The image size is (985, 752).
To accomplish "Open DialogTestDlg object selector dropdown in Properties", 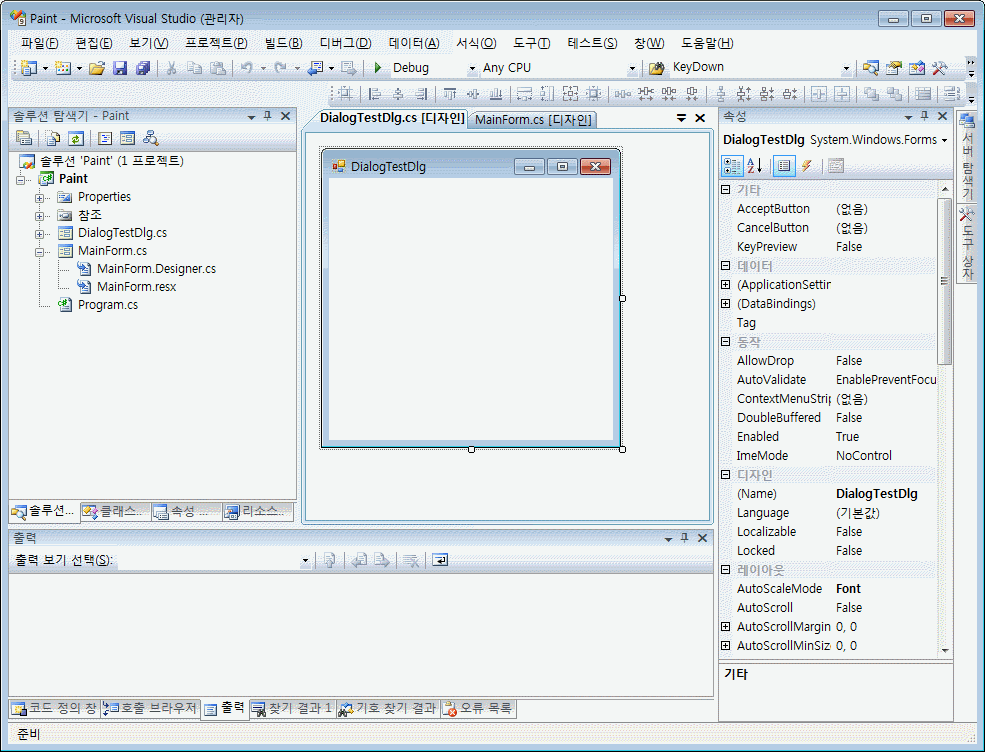I will [944, 140].
